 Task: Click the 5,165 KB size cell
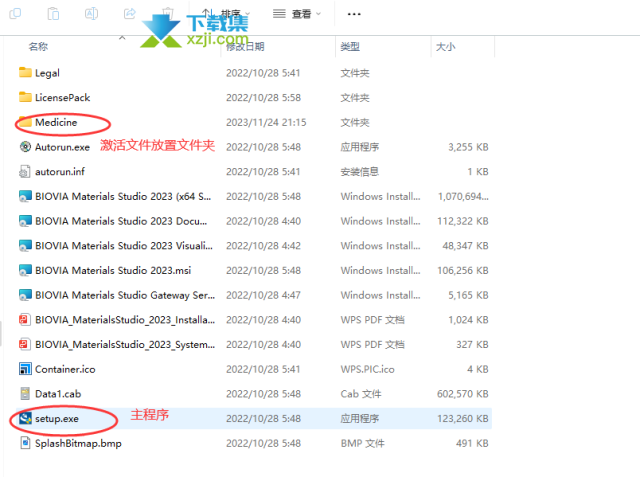tap(468, 295)
